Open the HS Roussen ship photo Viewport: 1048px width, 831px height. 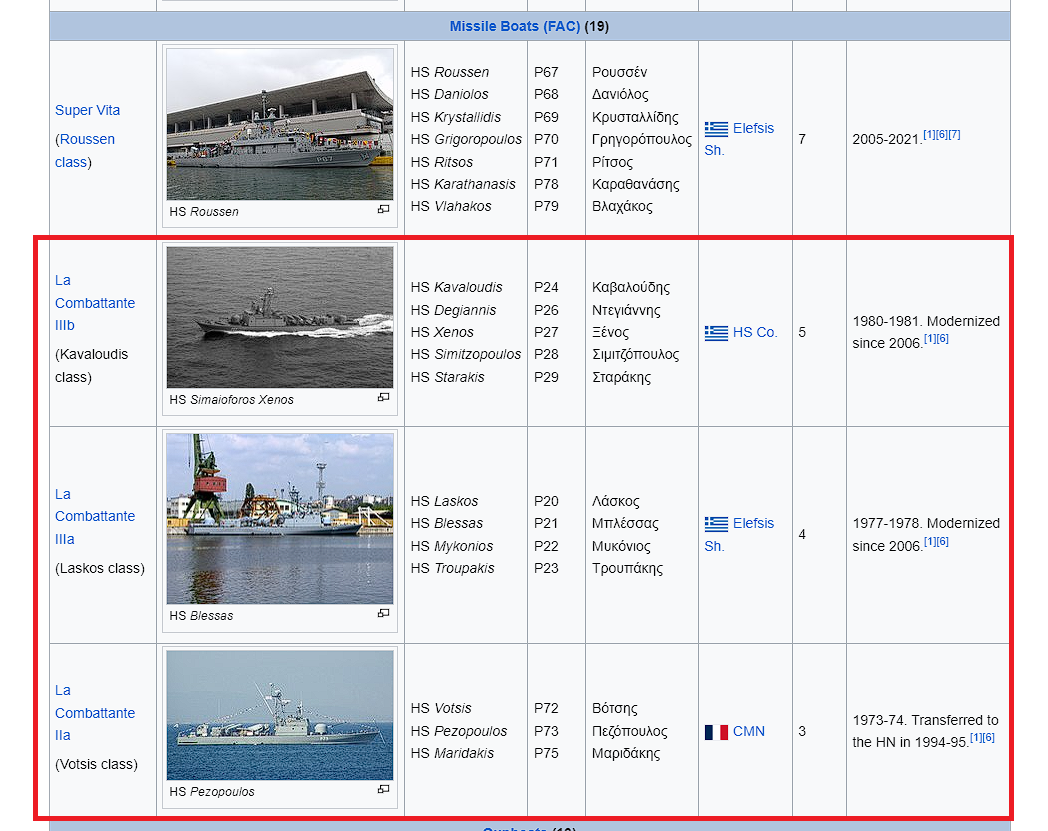(280, 124)
